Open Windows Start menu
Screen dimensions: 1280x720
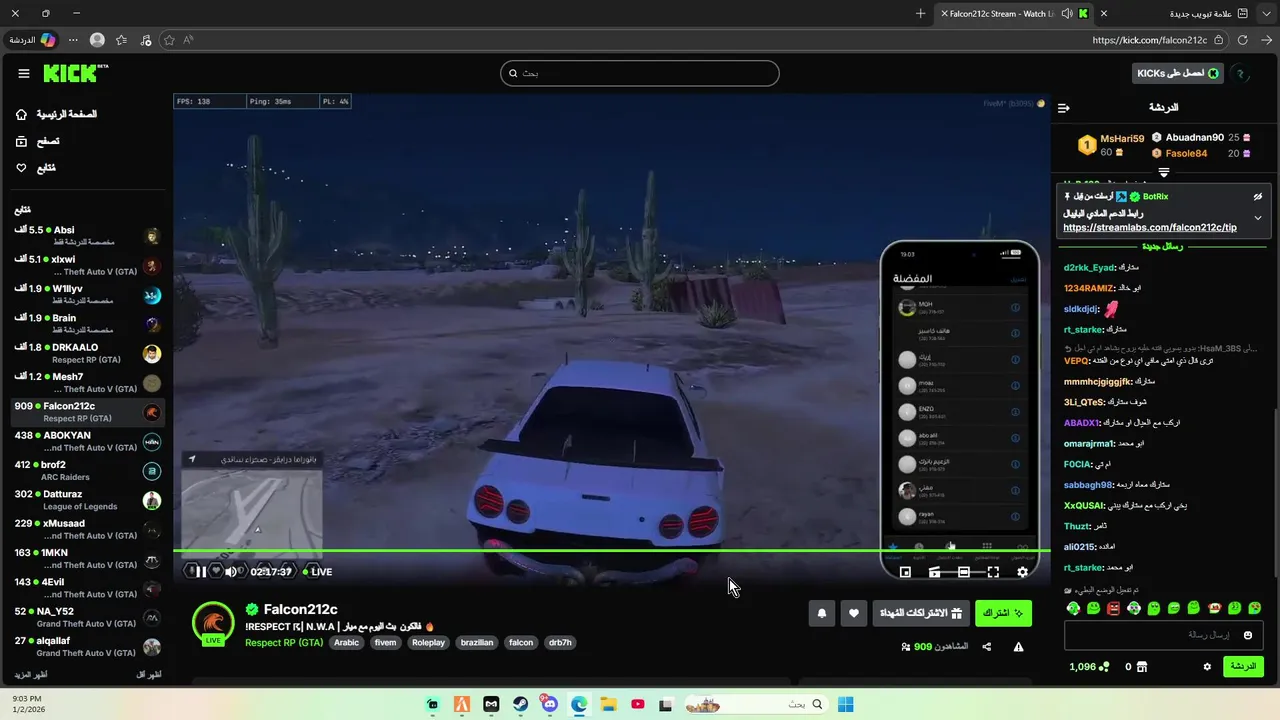click(845, 704)
